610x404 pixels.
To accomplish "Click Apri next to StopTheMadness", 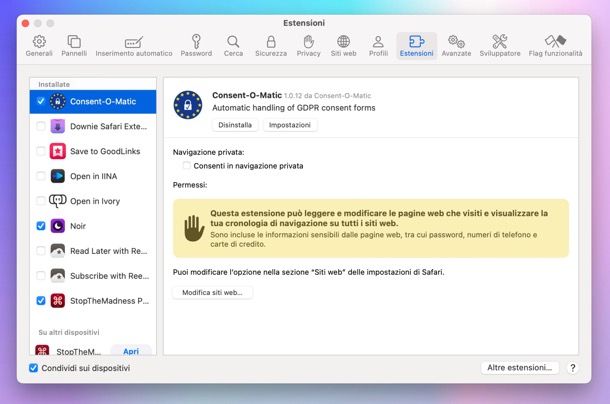I will point(131,351).
